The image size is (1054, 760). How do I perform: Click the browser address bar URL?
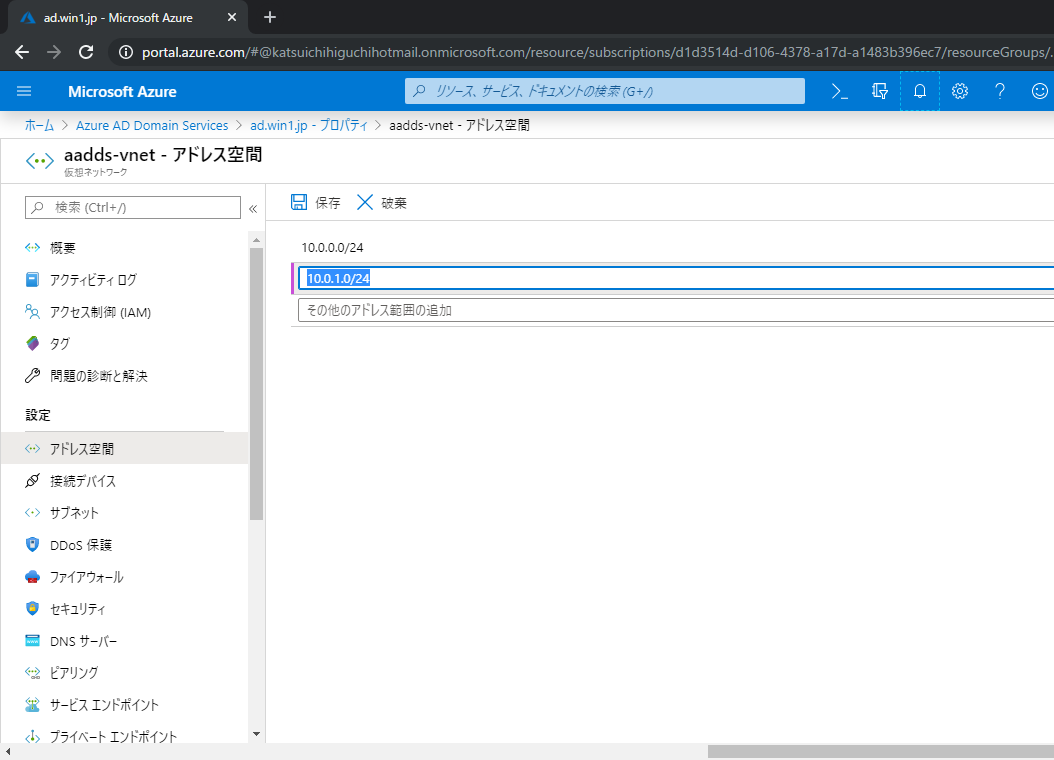597,52
